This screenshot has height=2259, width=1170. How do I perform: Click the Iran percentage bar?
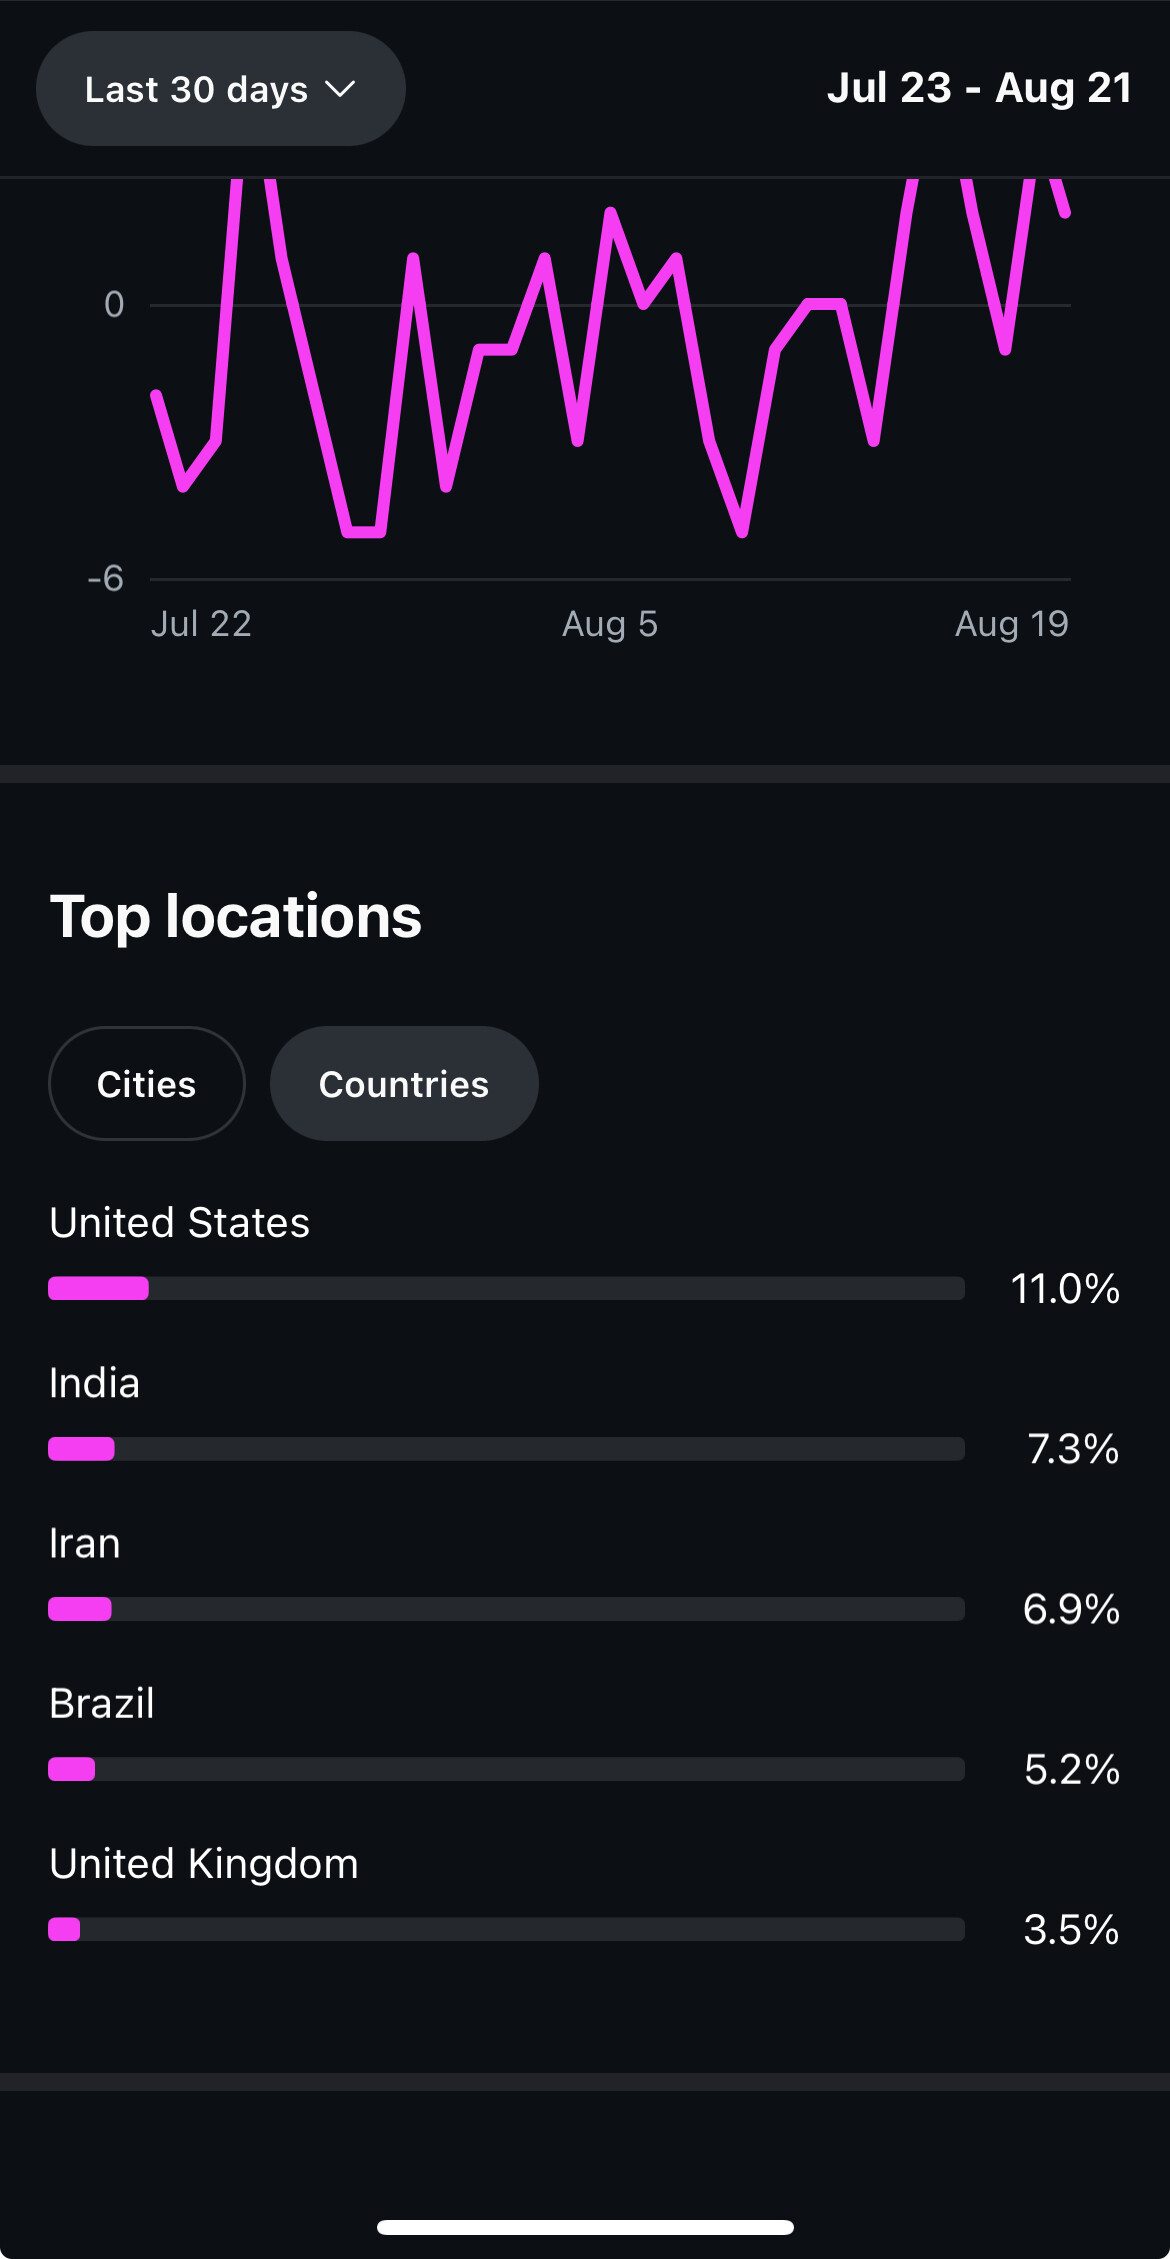[506, 1609]
